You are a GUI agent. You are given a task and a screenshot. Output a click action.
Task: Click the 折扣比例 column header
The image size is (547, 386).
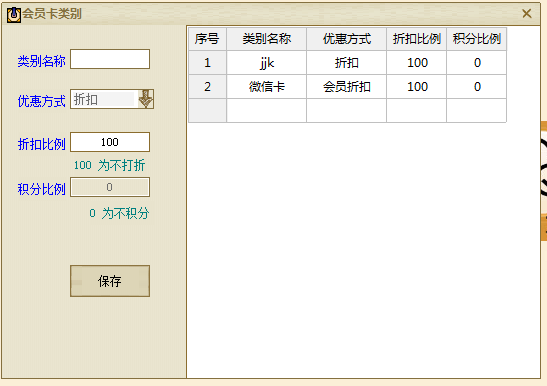point(417,39)
